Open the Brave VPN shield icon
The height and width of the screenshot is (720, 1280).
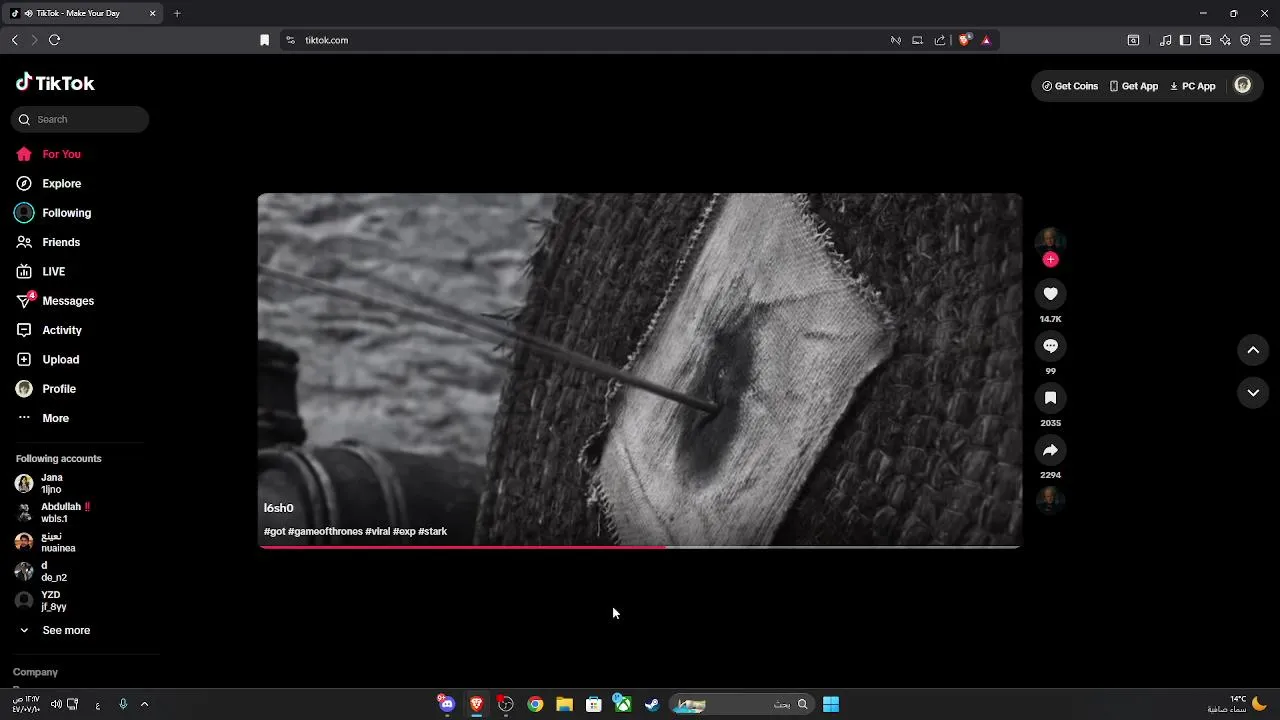pos(1245,40)
